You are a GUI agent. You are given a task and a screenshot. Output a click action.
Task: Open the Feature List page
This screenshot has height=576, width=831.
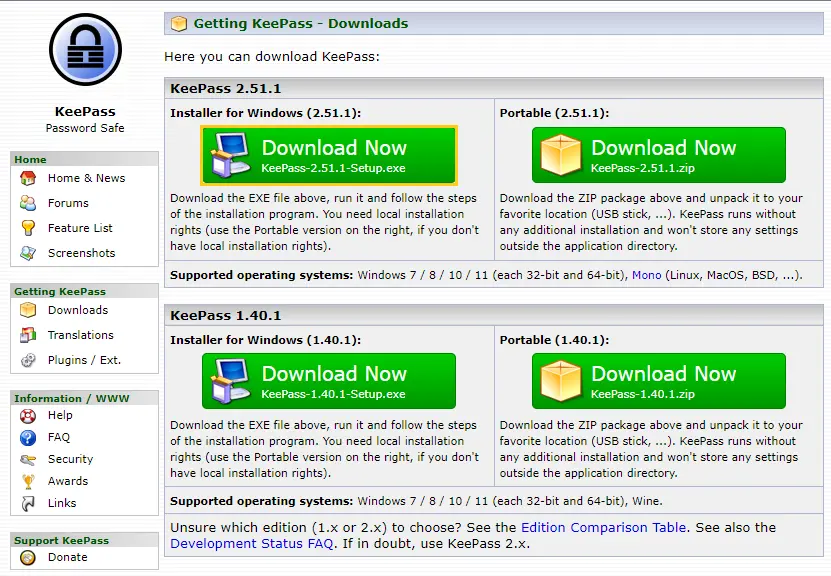pos(80,228)
